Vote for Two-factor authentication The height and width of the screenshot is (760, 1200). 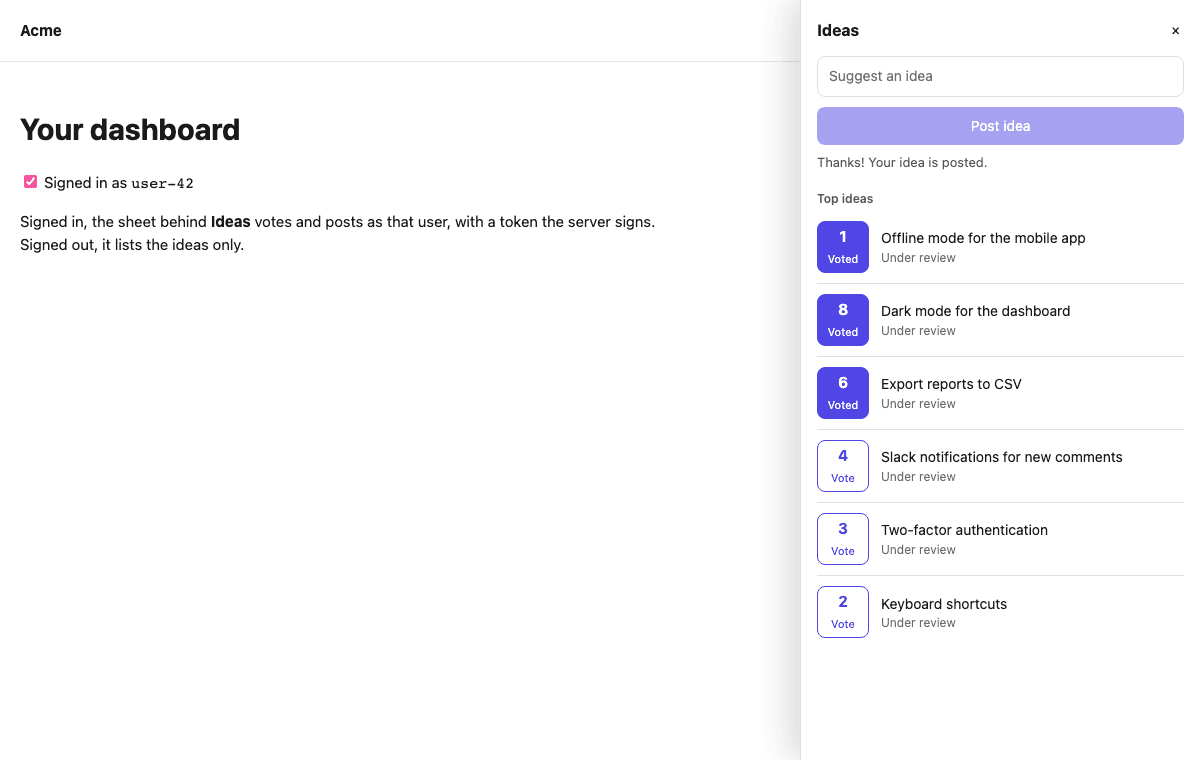[843, 539]
